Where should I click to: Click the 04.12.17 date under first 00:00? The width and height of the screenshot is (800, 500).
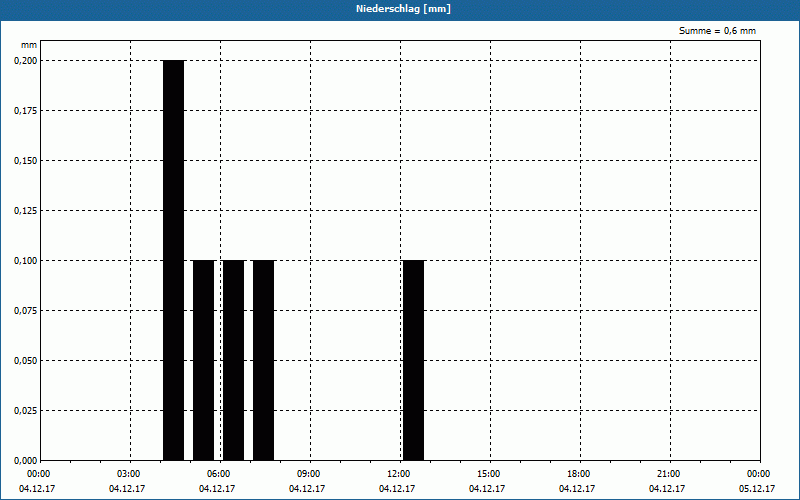[x=37, y=489]
